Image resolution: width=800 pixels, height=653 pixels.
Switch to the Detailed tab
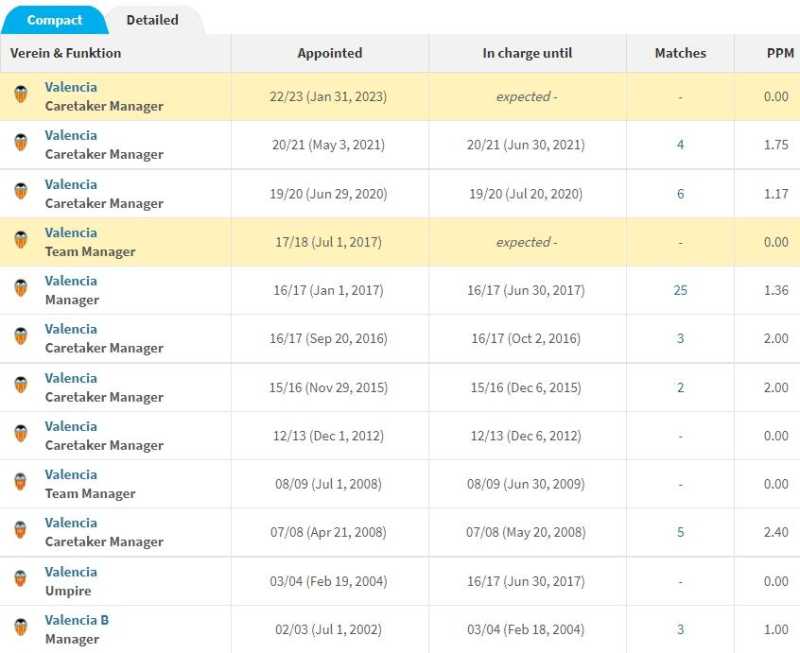[152, 20]
